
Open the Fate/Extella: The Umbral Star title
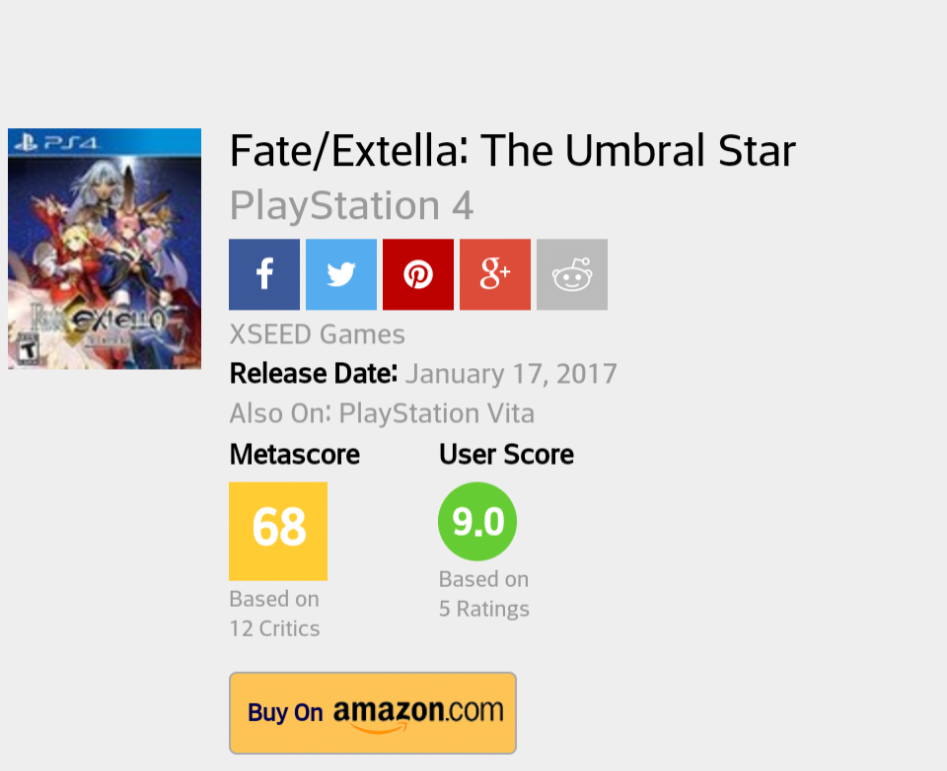[x=512, y=151]
